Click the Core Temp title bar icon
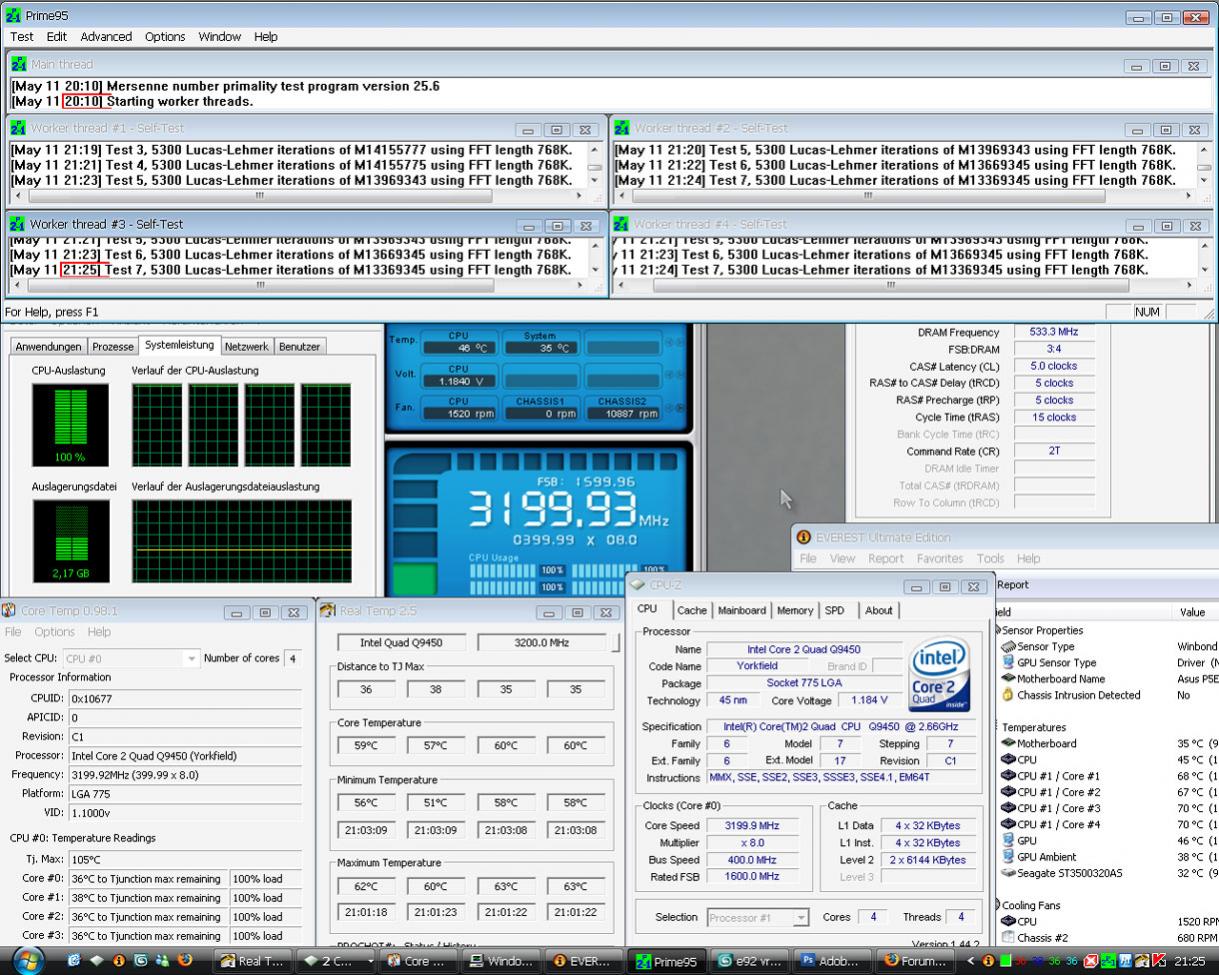The width and height of the screenshot is (1219, 975). point(10,610)
